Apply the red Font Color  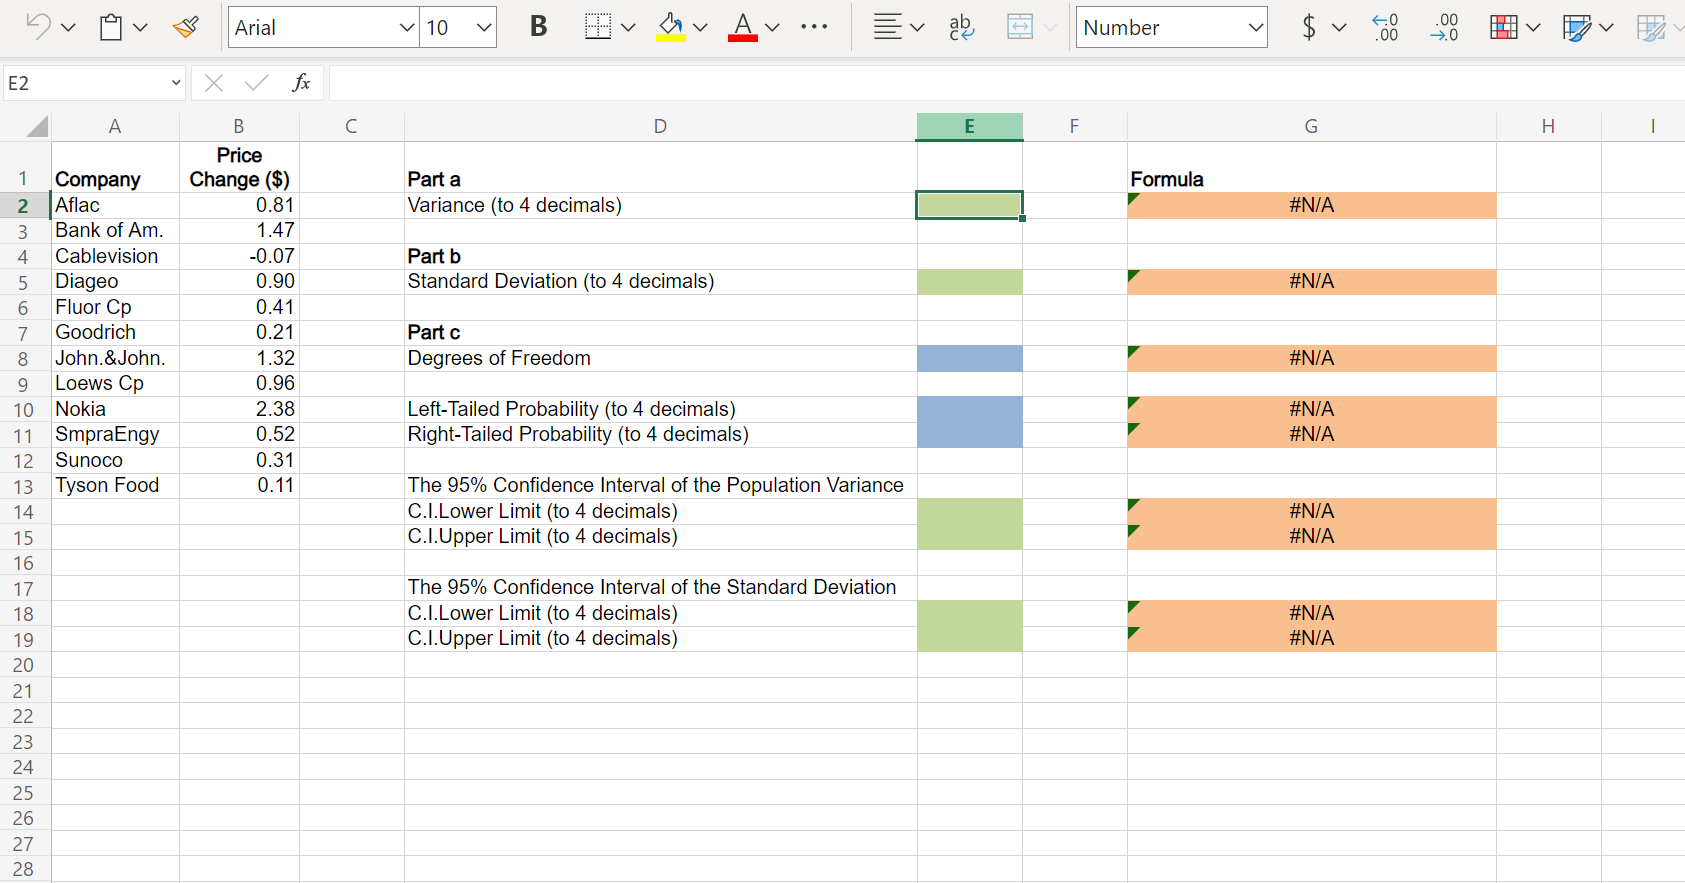[x=743, y=27]
